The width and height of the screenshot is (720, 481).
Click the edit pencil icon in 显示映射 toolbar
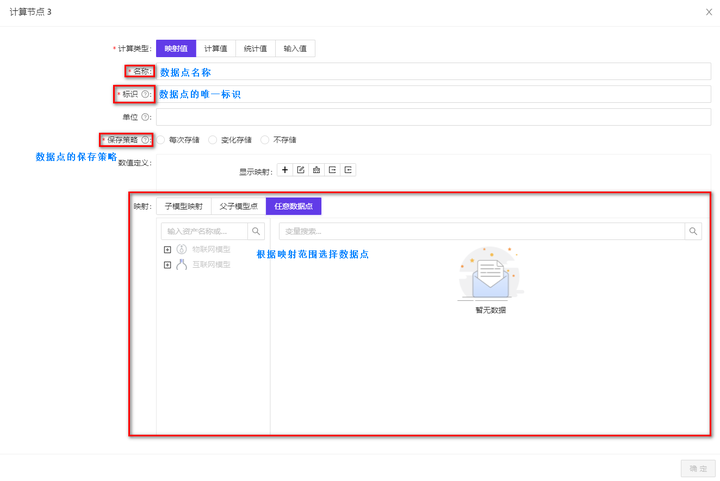(301, 170)
